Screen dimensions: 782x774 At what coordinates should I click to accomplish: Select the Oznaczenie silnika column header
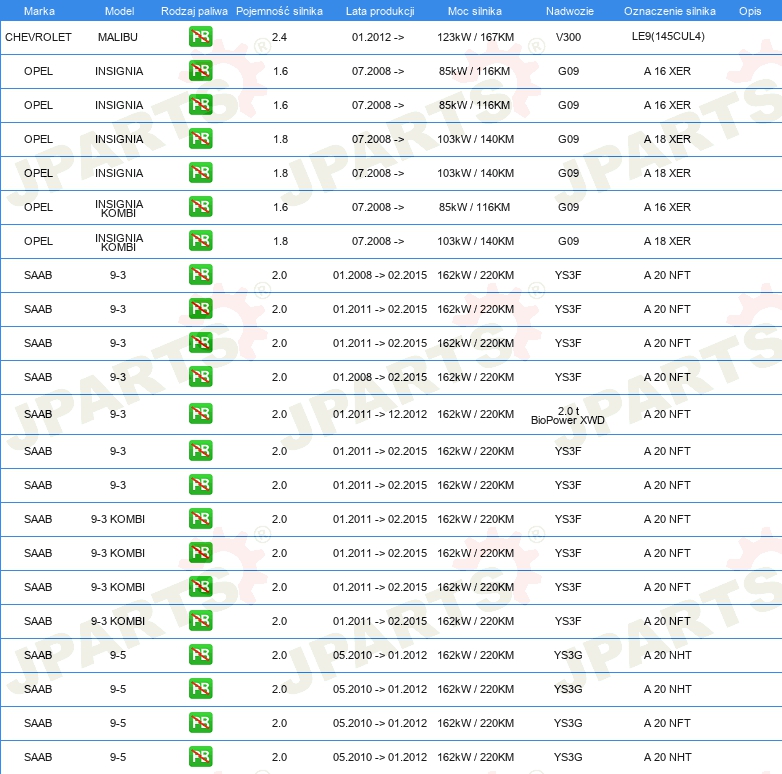(669, 10)
